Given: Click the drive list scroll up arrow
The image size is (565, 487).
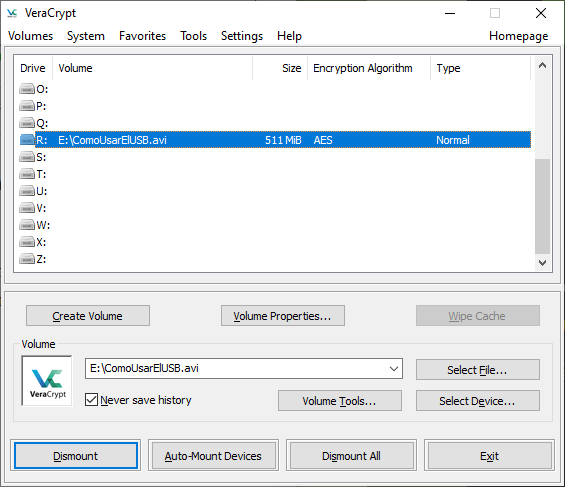Looking at the screenshot, I should 542,66.
